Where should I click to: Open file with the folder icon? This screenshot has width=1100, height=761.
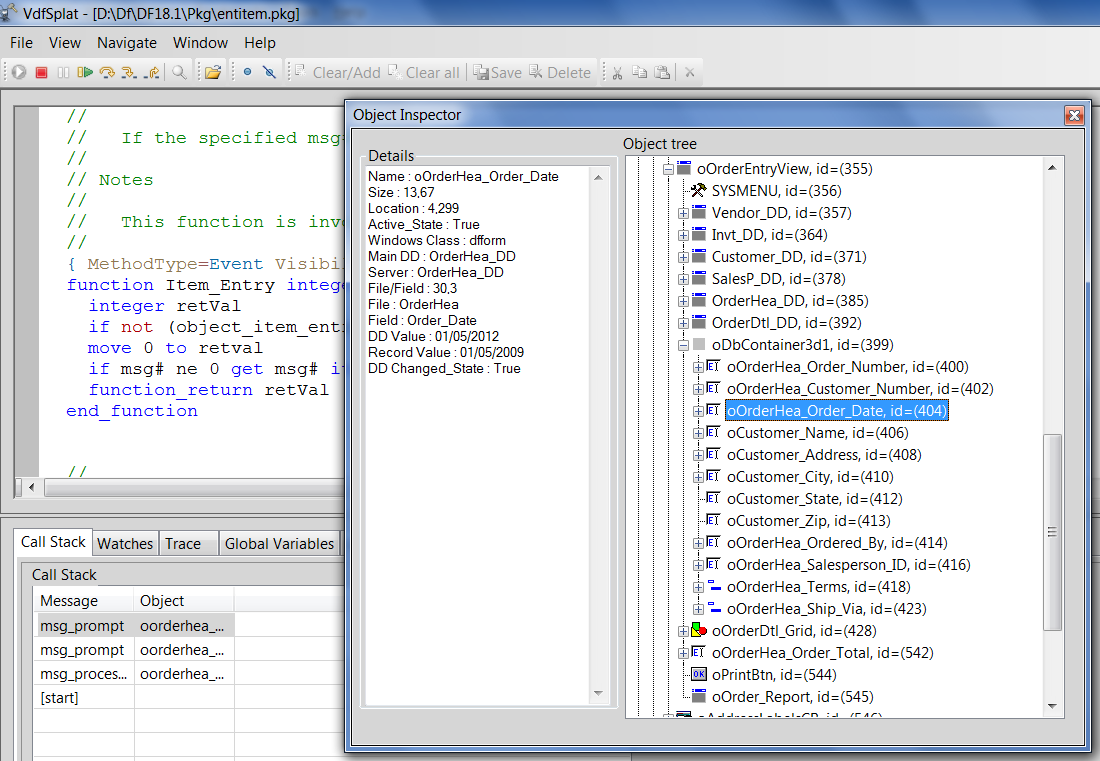tap(213, 72)
